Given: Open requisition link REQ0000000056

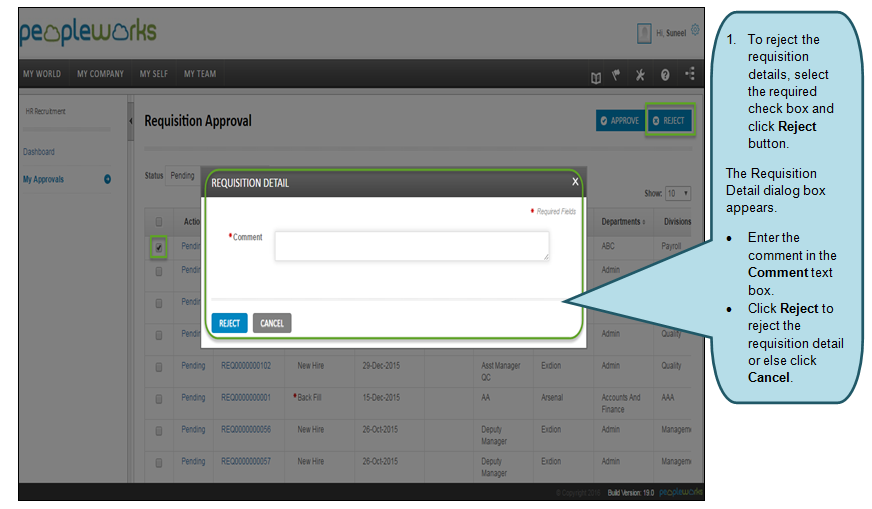Looking at the screenshot, I should pos(246,429).
